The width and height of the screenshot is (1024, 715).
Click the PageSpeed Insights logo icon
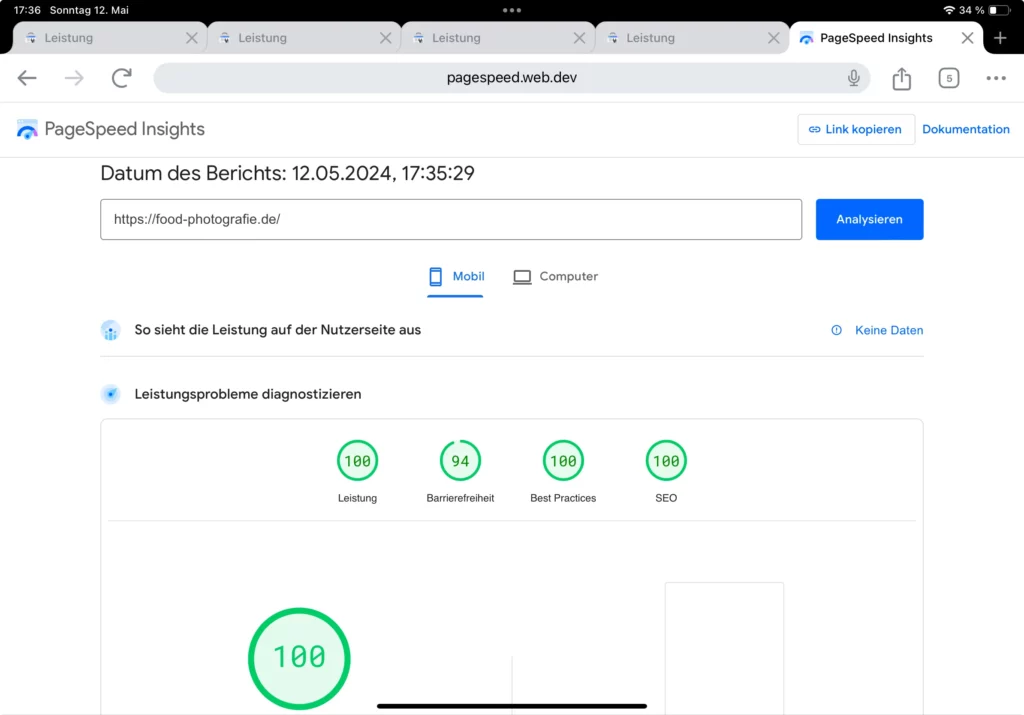(27, 129)
